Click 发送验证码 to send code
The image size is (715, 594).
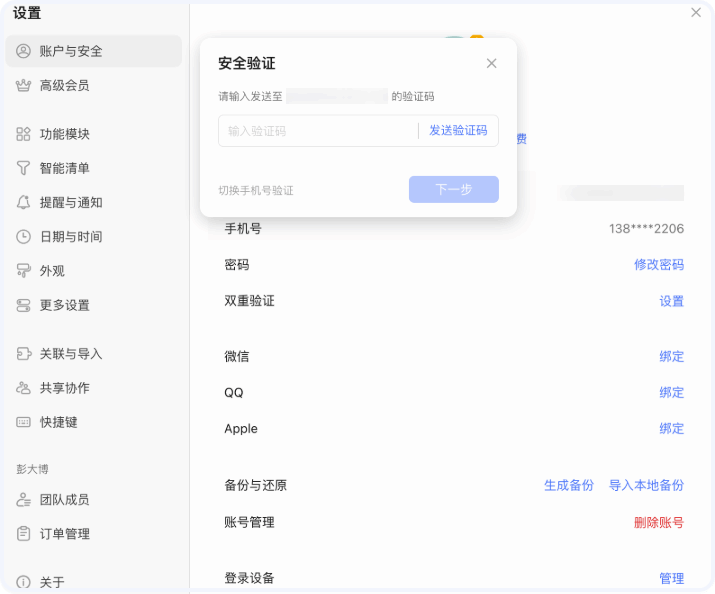click(458, 131)
